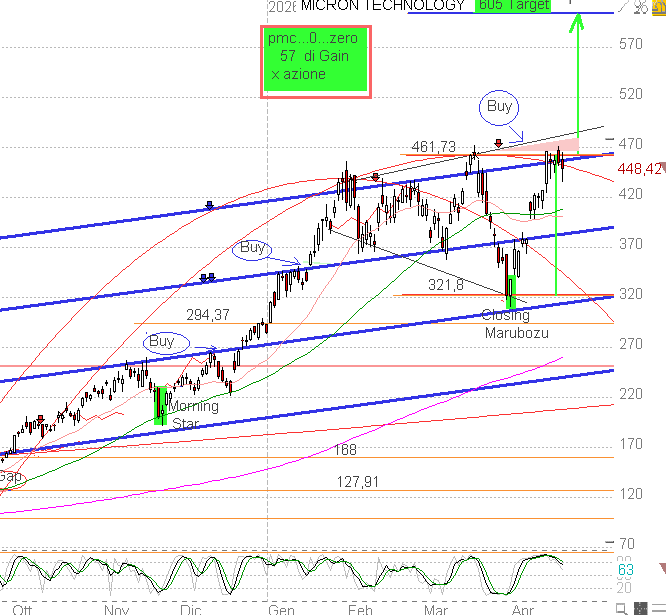Click the green gain note box
The image size is (666, 615).
click(x=316, y=62)
